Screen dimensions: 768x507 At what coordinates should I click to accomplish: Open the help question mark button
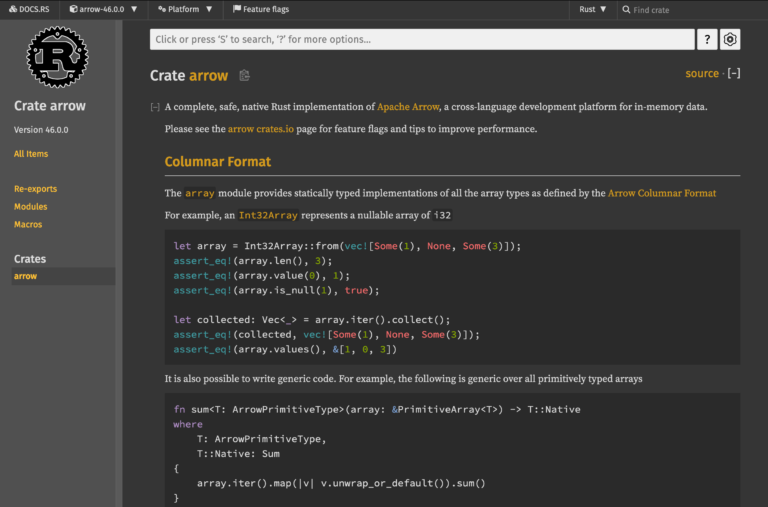click(x=707, y=39)
